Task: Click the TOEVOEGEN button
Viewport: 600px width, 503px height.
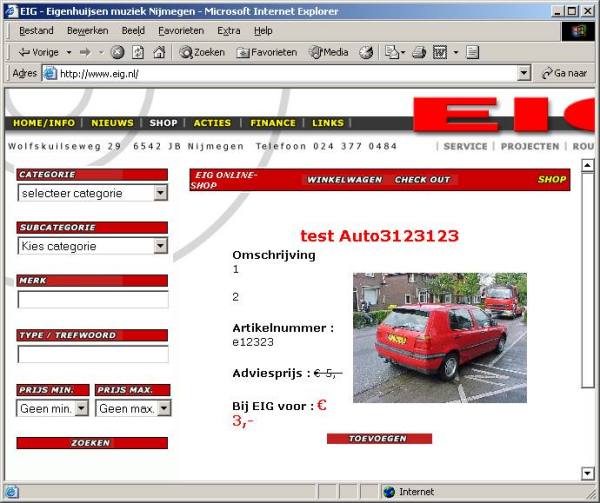Action: coord(379,438)
